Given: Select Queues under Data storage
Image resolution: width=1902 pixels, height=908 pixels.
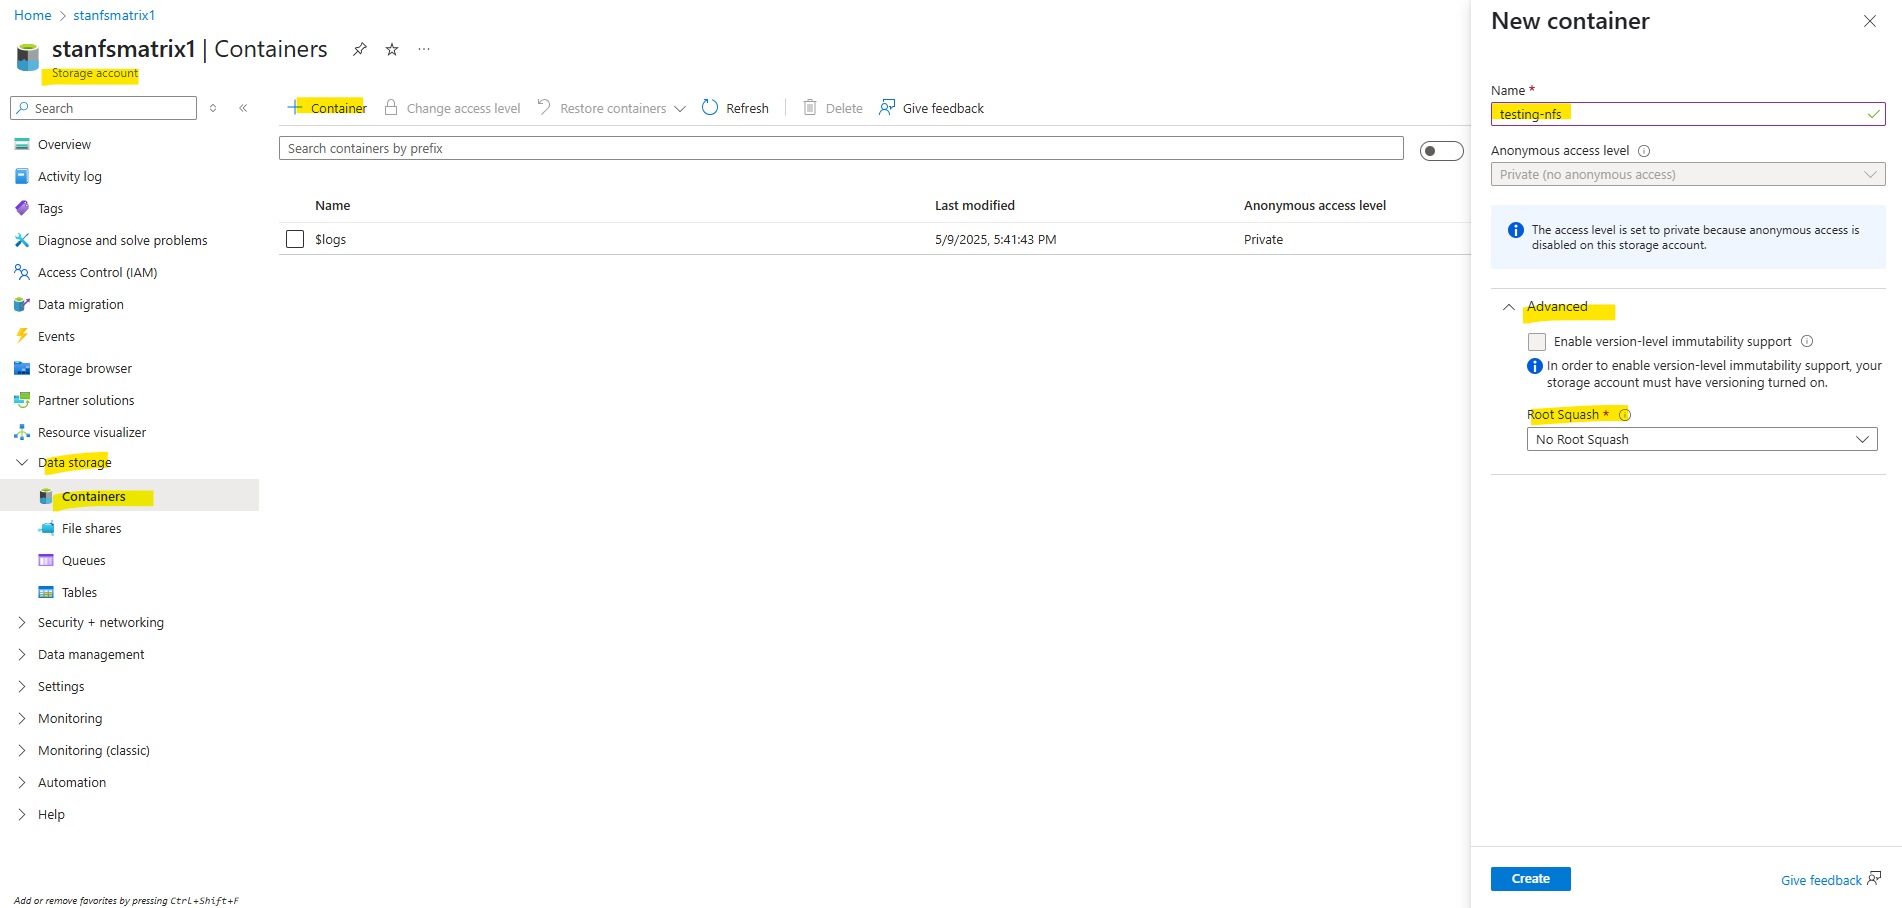Looking at the screenshot, I should [x=83, y=560].
